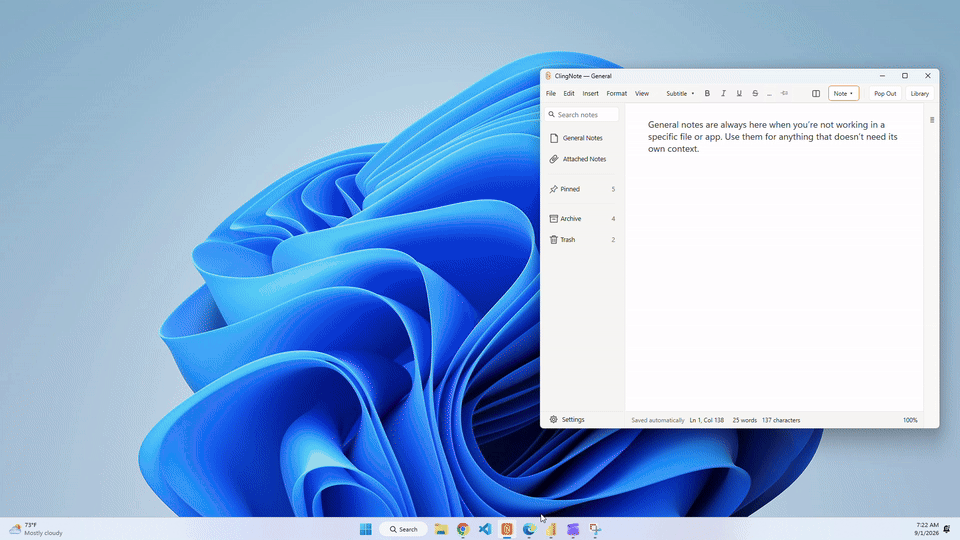Open the Format menu
This screenshot has height=540, width=960.
[617, 94]
